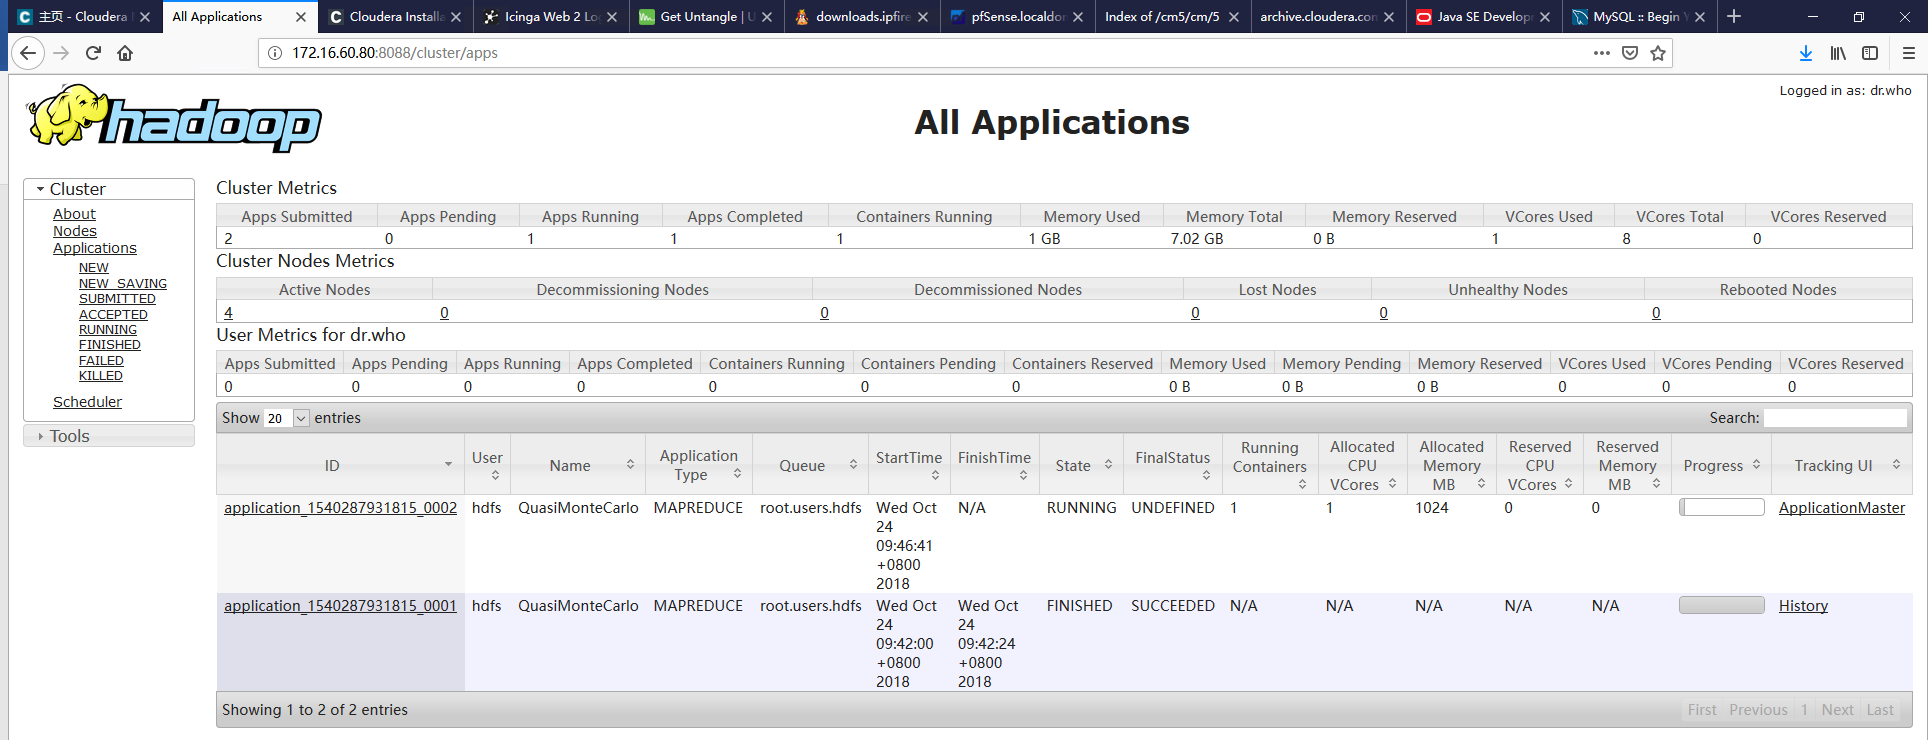
Task: Go to Previous page of entries
Action: [x=1758, y=710]
